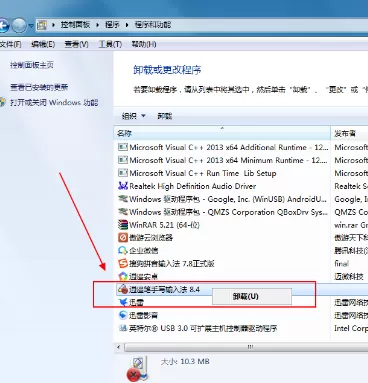This screenshot has height=383, width=368.
Task: Sort list by 名称 column header
Action: pyautogui.click(x=222, y=133)
